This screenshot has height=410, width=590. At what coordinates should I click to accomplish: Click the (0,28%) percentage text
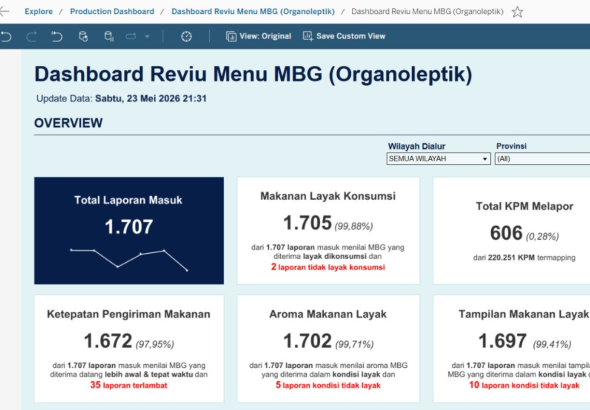pos(542,236)
